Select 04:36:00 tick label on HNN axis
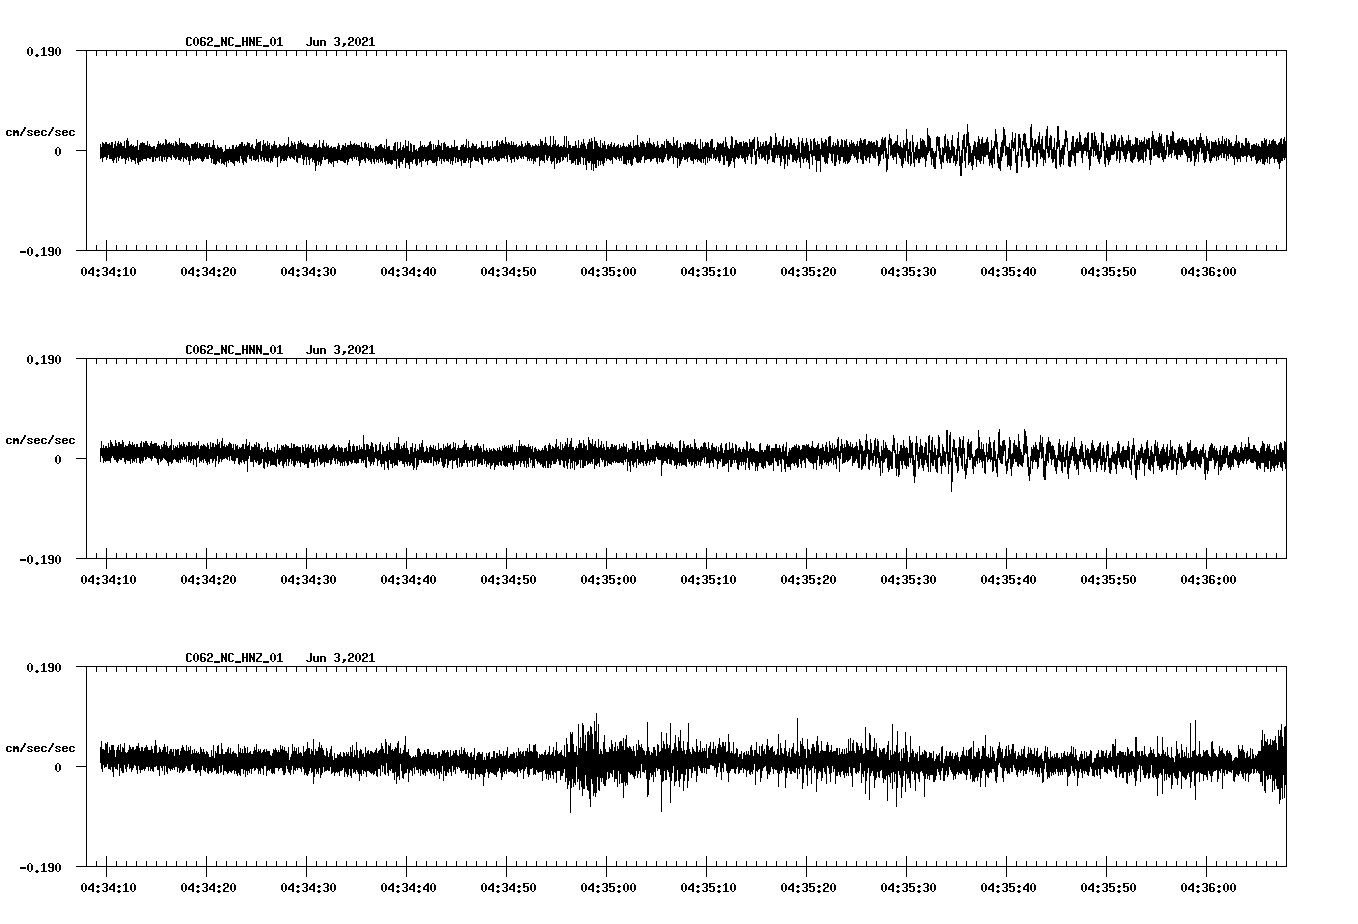The width and height of the screenshot is (1358, 924). [x=1208, y=580]
